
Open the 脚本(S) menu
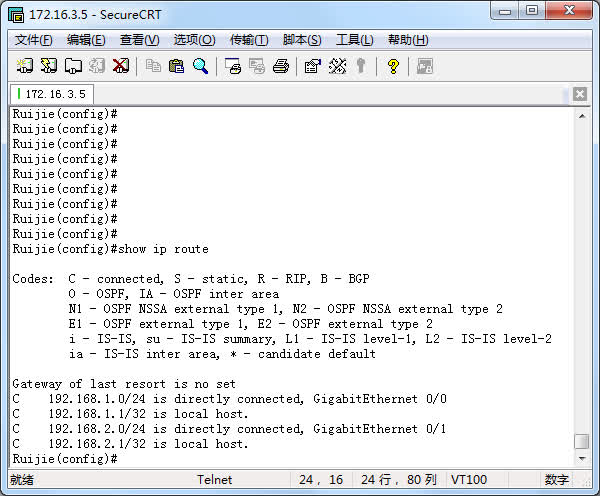pos(302,40)
